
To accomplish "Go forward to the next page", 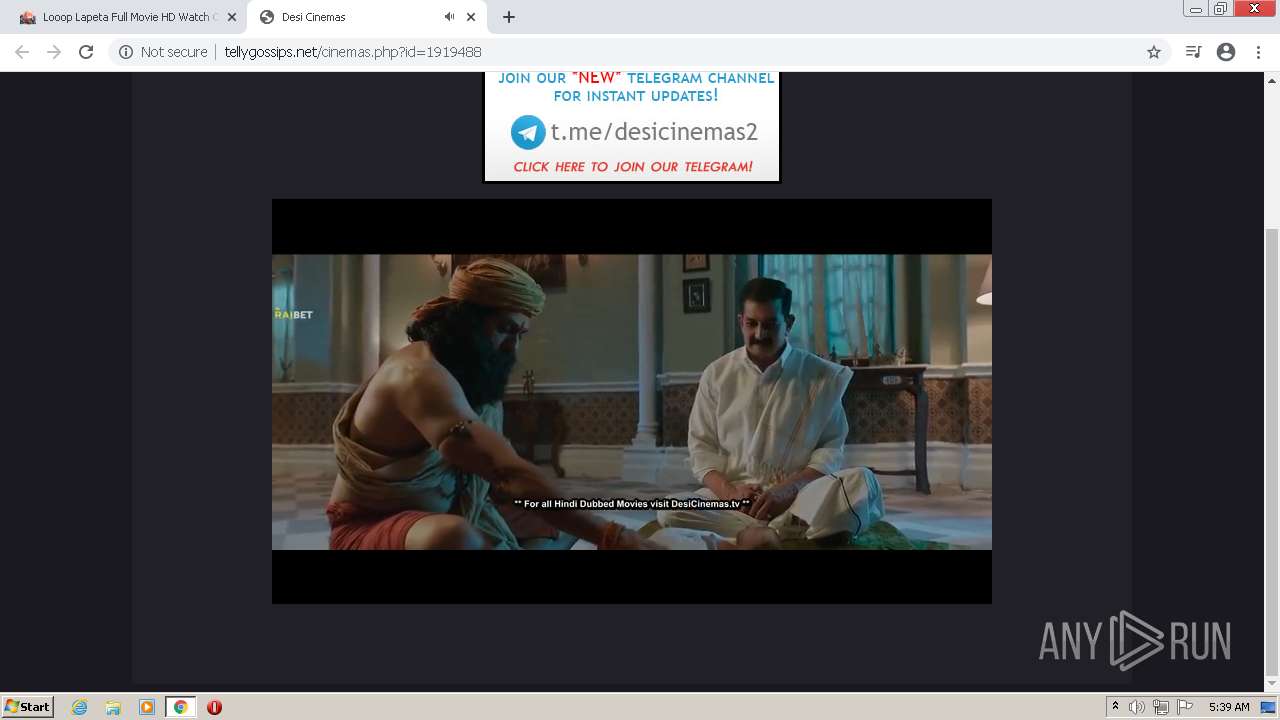I will (x=54, y=52).
